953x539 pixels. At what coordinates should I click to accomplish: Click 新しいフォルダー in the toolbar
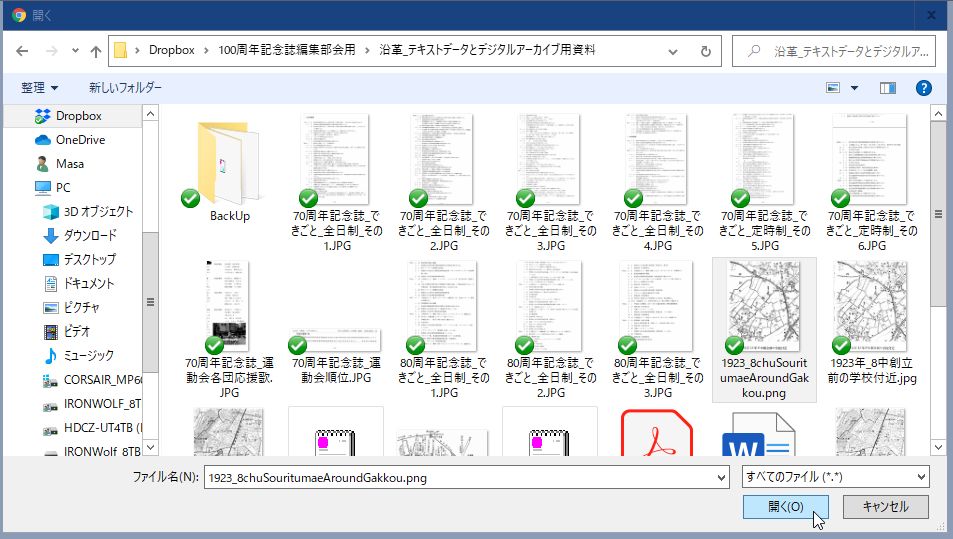pos(125,88)
